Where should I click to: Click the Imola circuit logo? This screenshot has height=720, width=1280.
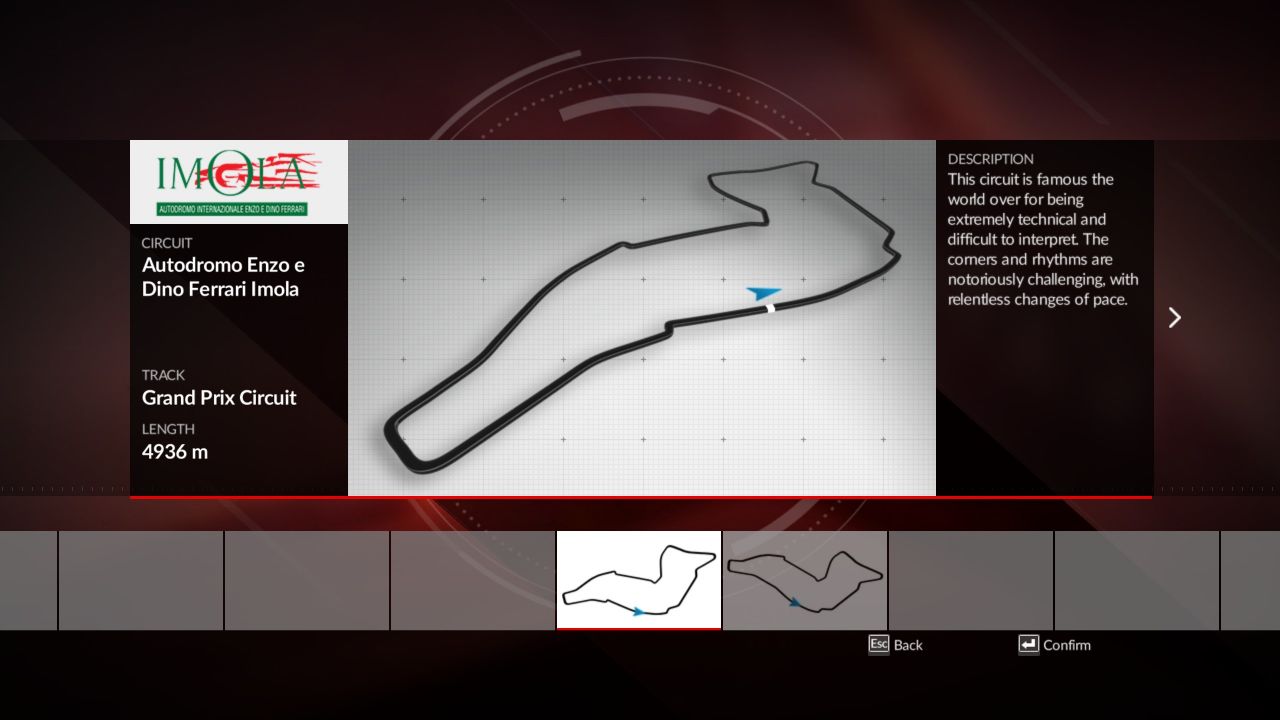click(238, 182)
